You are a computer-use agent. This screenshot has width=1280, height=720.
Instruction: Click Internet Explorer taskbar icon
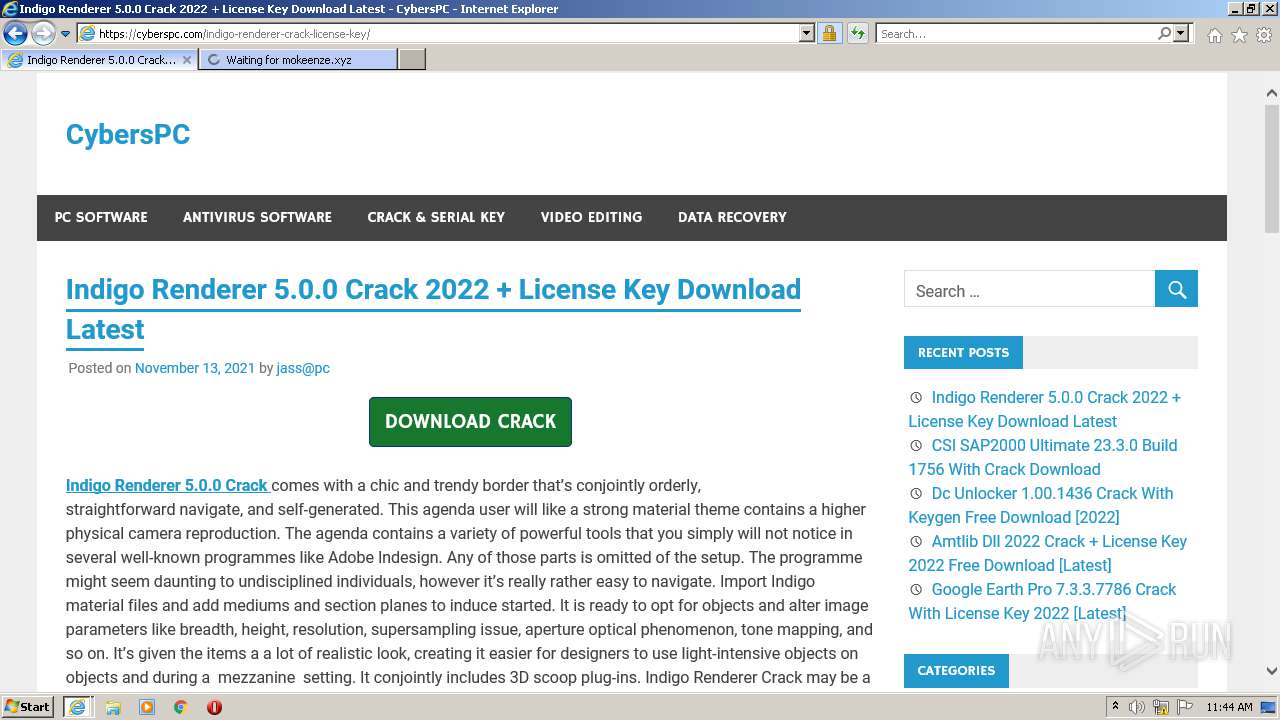77,707
